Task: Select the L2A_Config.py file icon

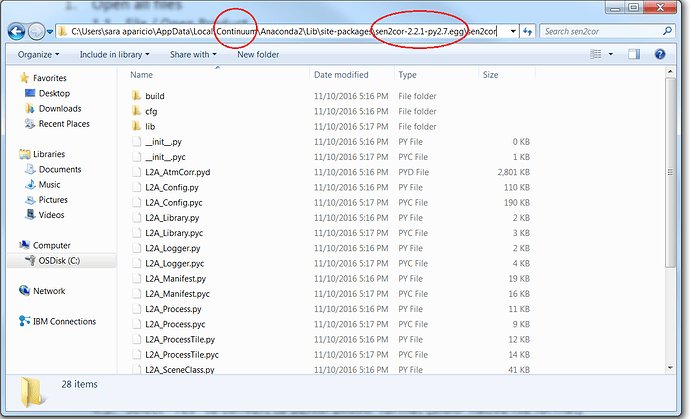Action: [x=137, y=187]
